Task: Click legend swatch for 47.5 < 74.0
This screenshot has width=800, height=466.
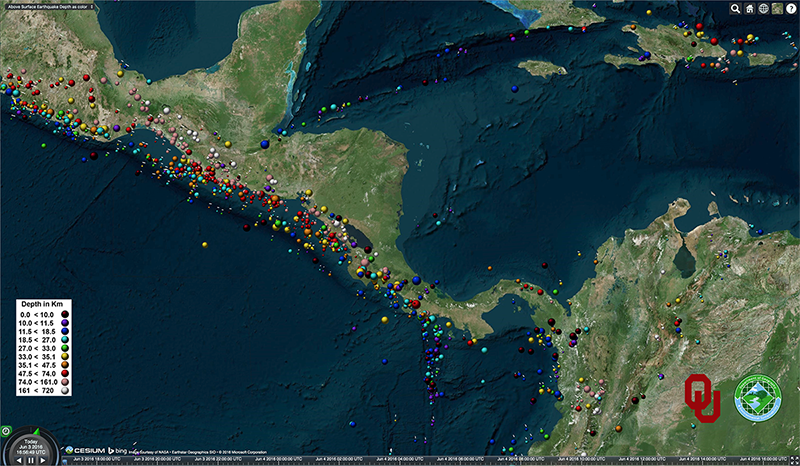Action: 65,374
